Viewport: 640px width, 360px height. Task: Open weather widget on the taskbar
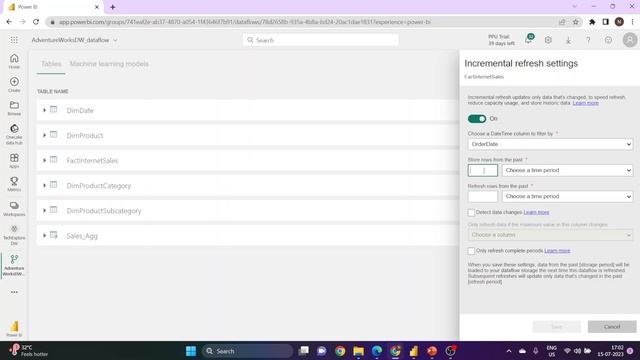pos(29,351)
